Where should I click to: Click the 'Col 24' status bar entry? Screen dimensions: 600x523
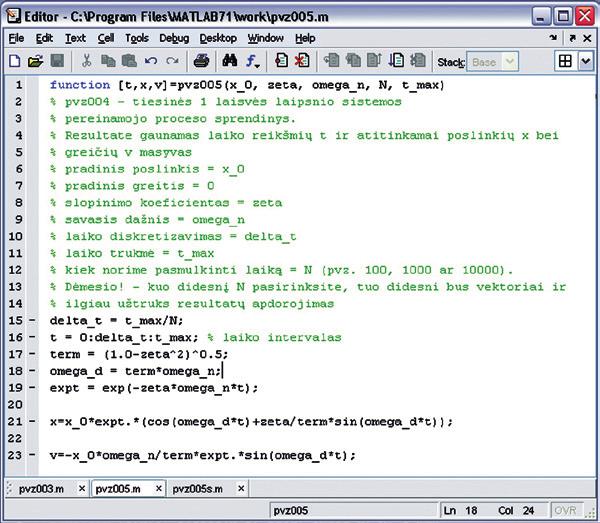(516, 510)
